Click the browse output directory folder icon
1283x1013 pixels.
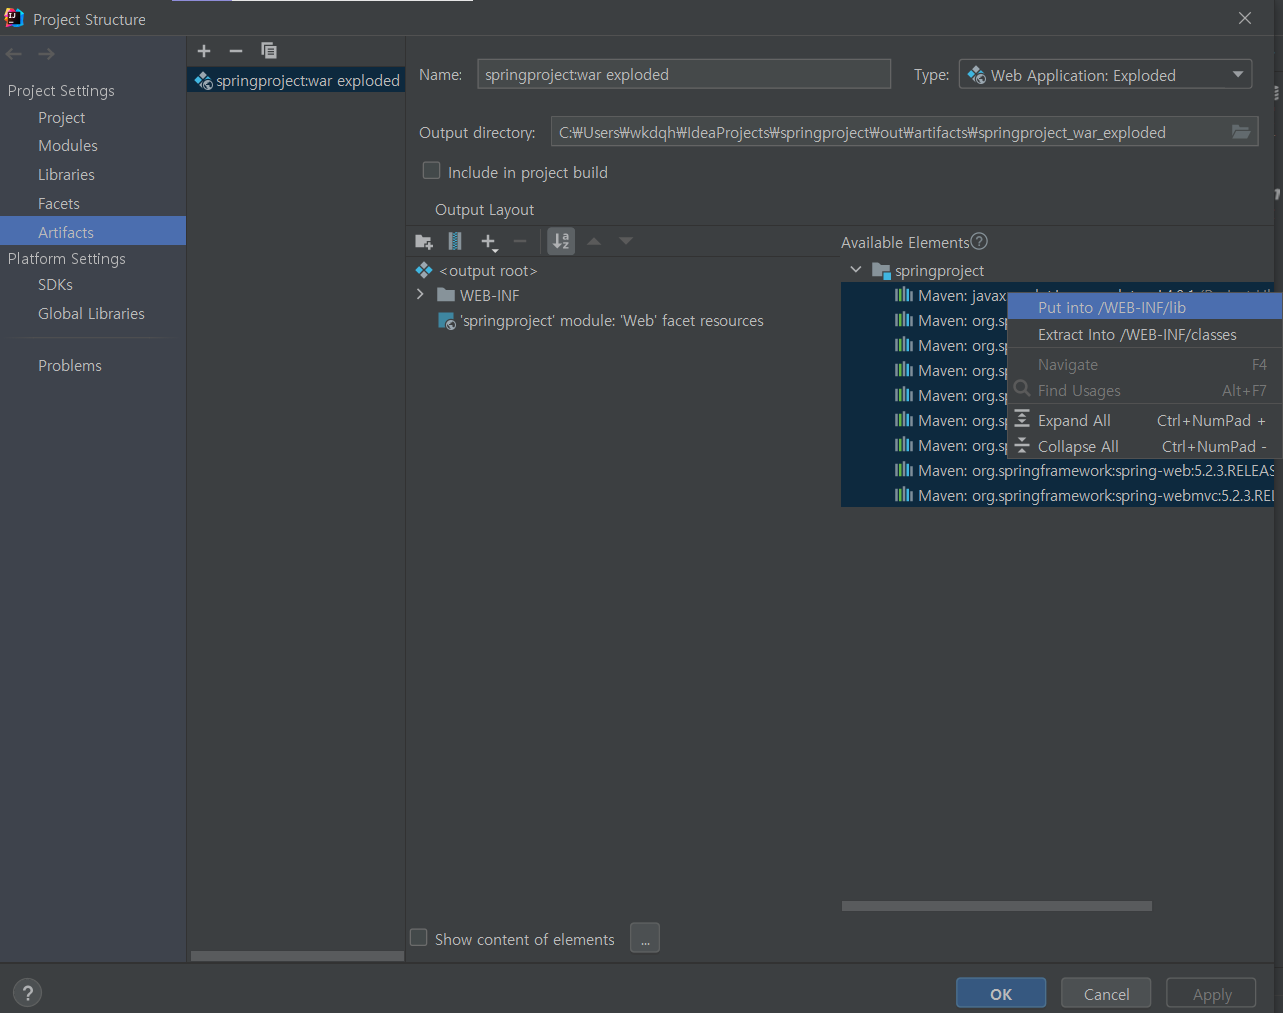point(1241,132)
